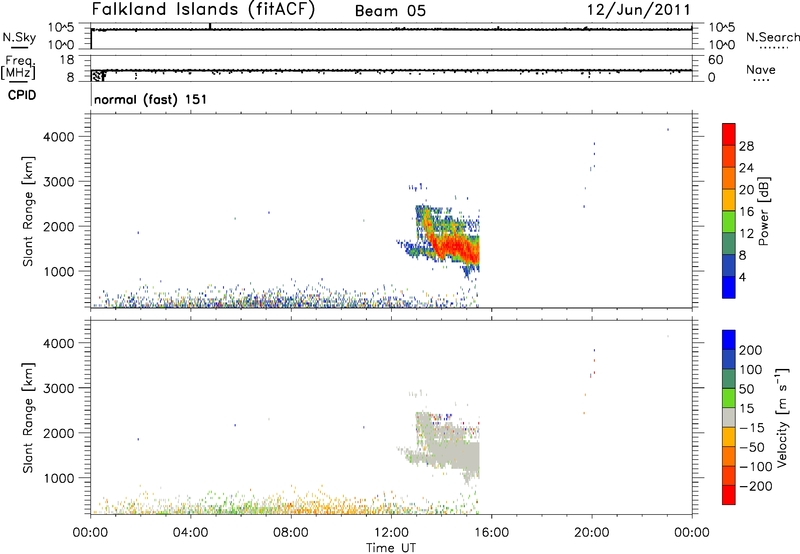Click the red high-power echo region in power panel
This screenshot has width=800, height=554.
point(456,247)
